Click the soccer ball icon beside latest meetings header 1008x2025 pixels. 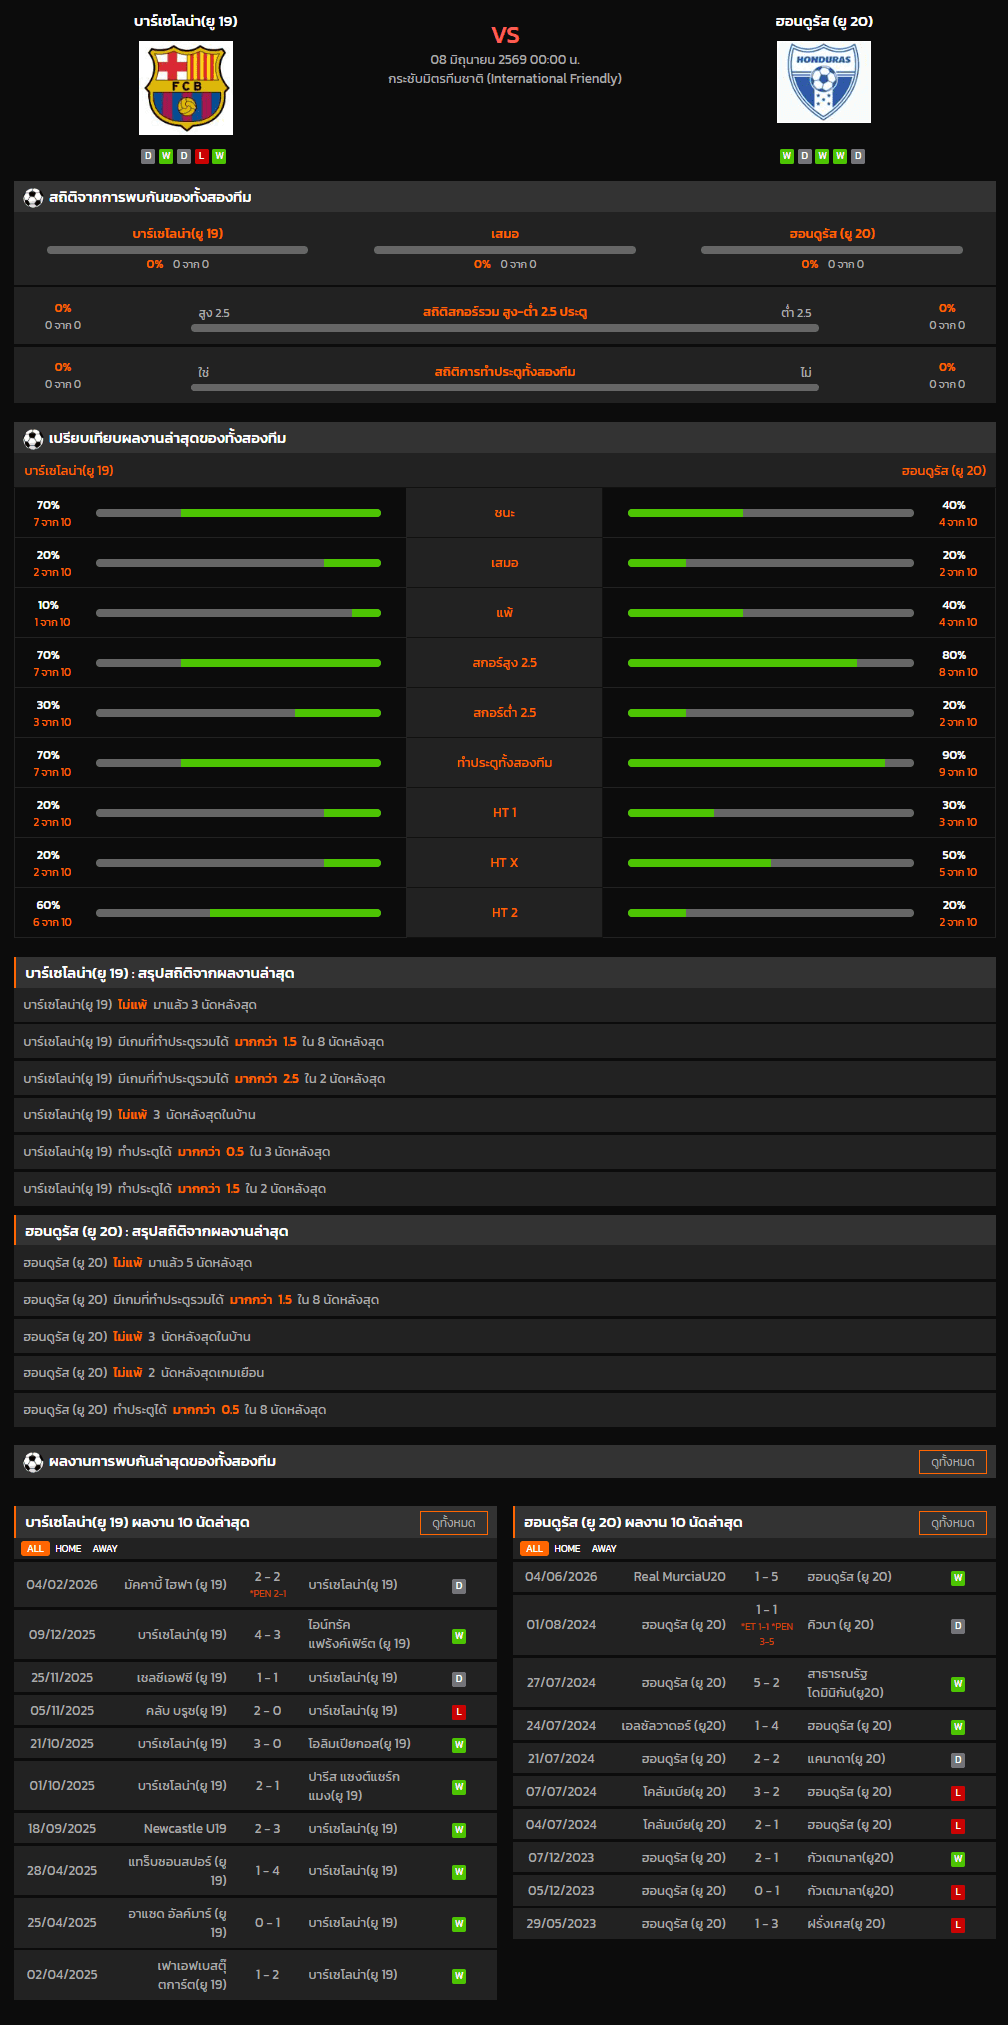[x=33, y=1461]
